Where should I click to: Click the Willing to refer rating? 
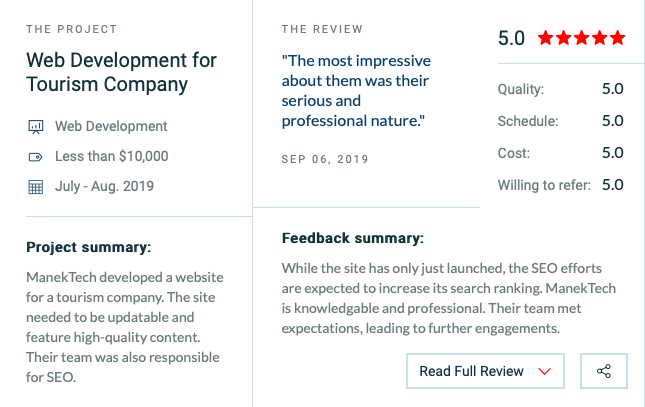[x=561, y=185]
